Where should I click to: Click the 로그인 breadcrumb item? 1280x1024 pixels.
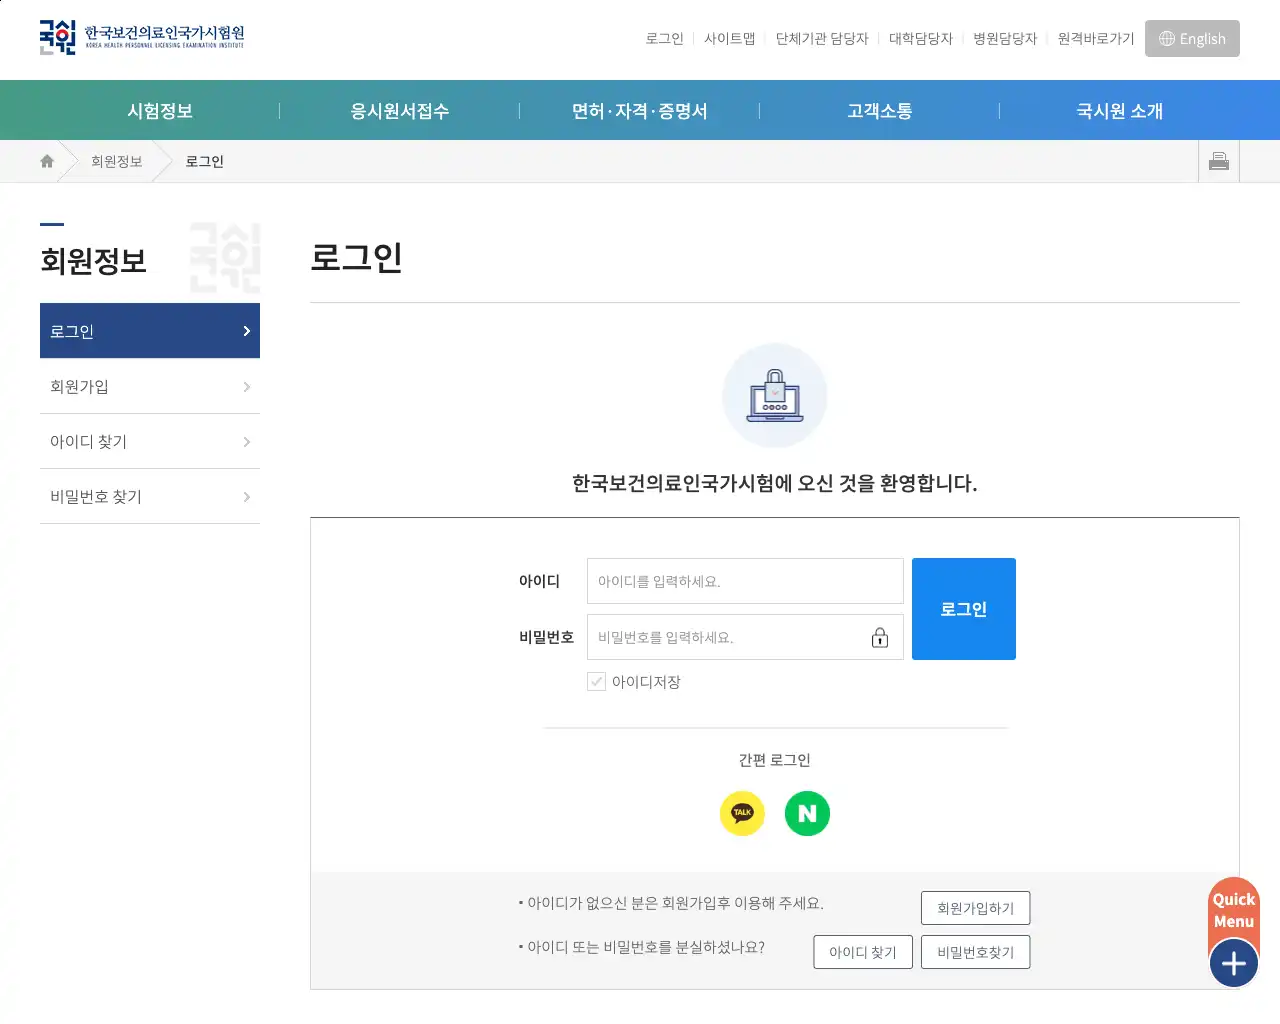pos(204,161)
